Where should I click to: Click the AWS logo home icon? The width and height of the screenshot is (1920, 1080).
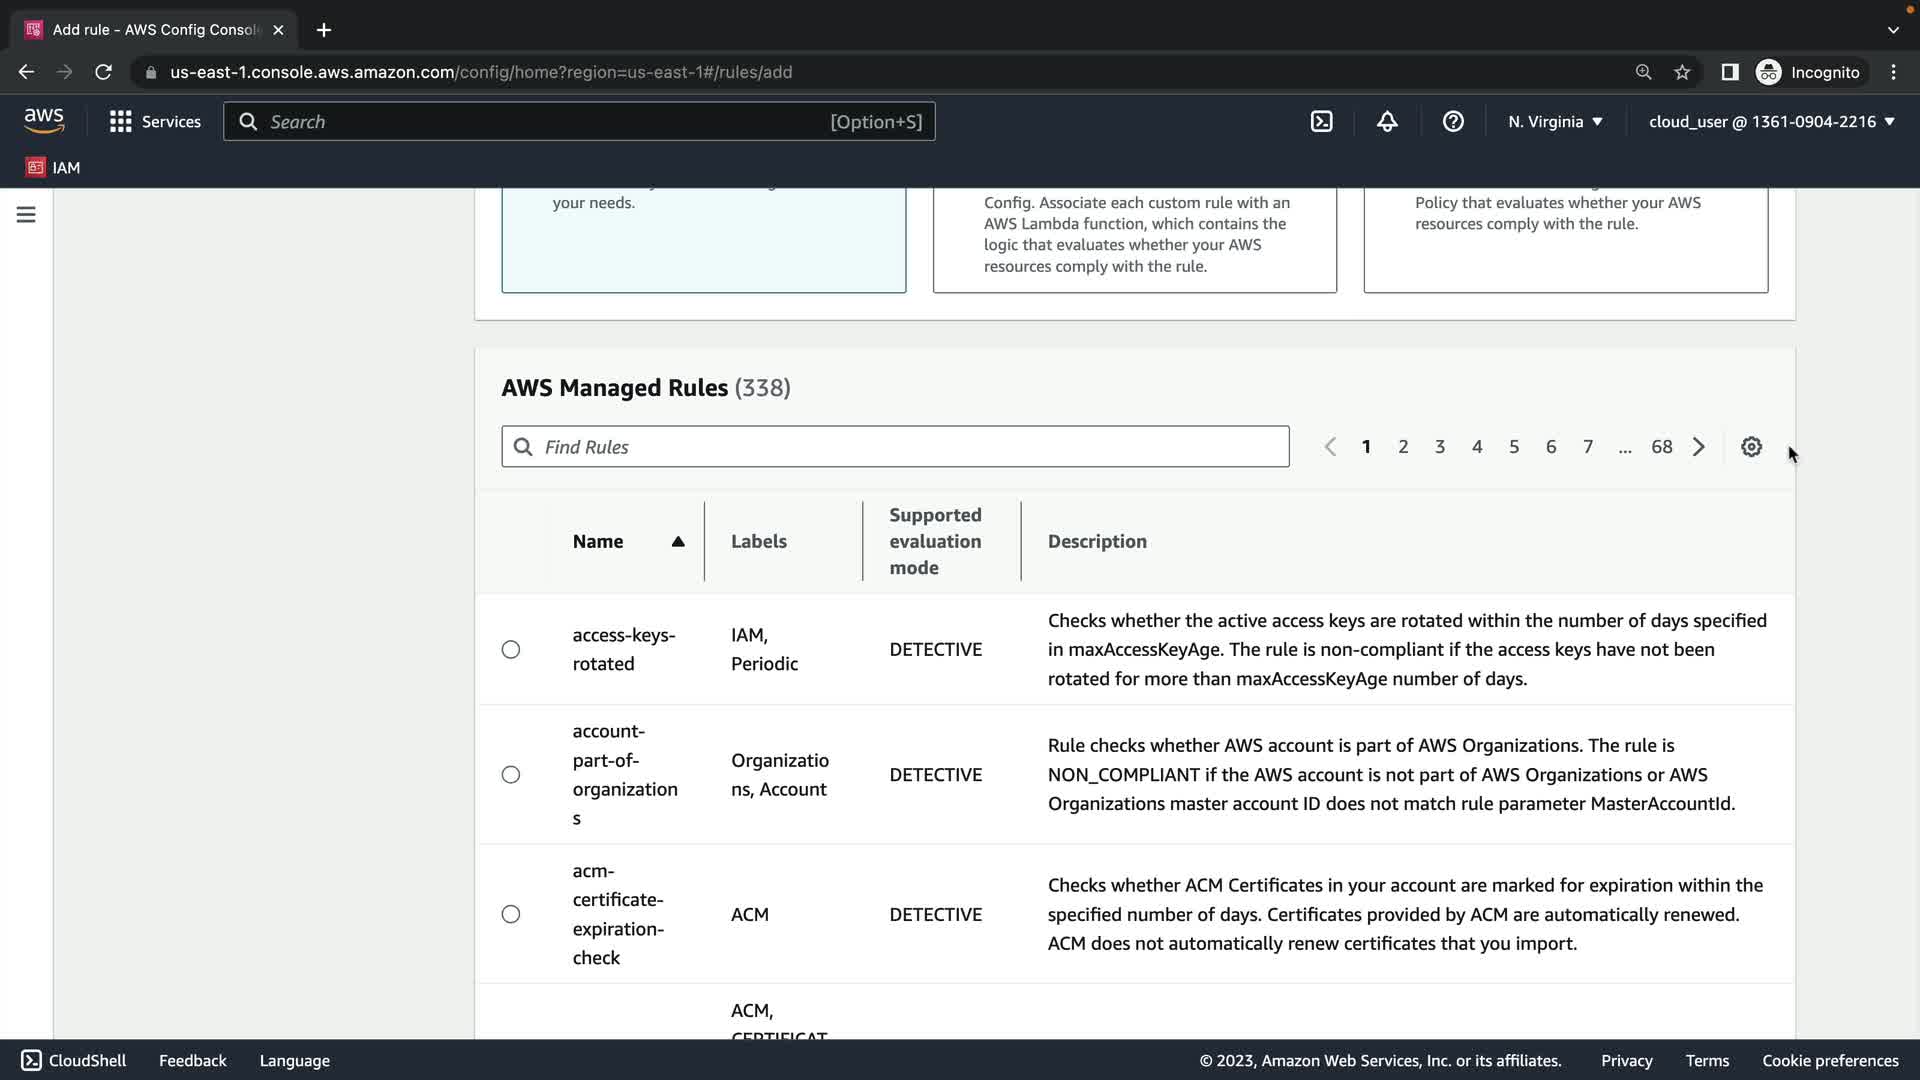coord(44,121)
